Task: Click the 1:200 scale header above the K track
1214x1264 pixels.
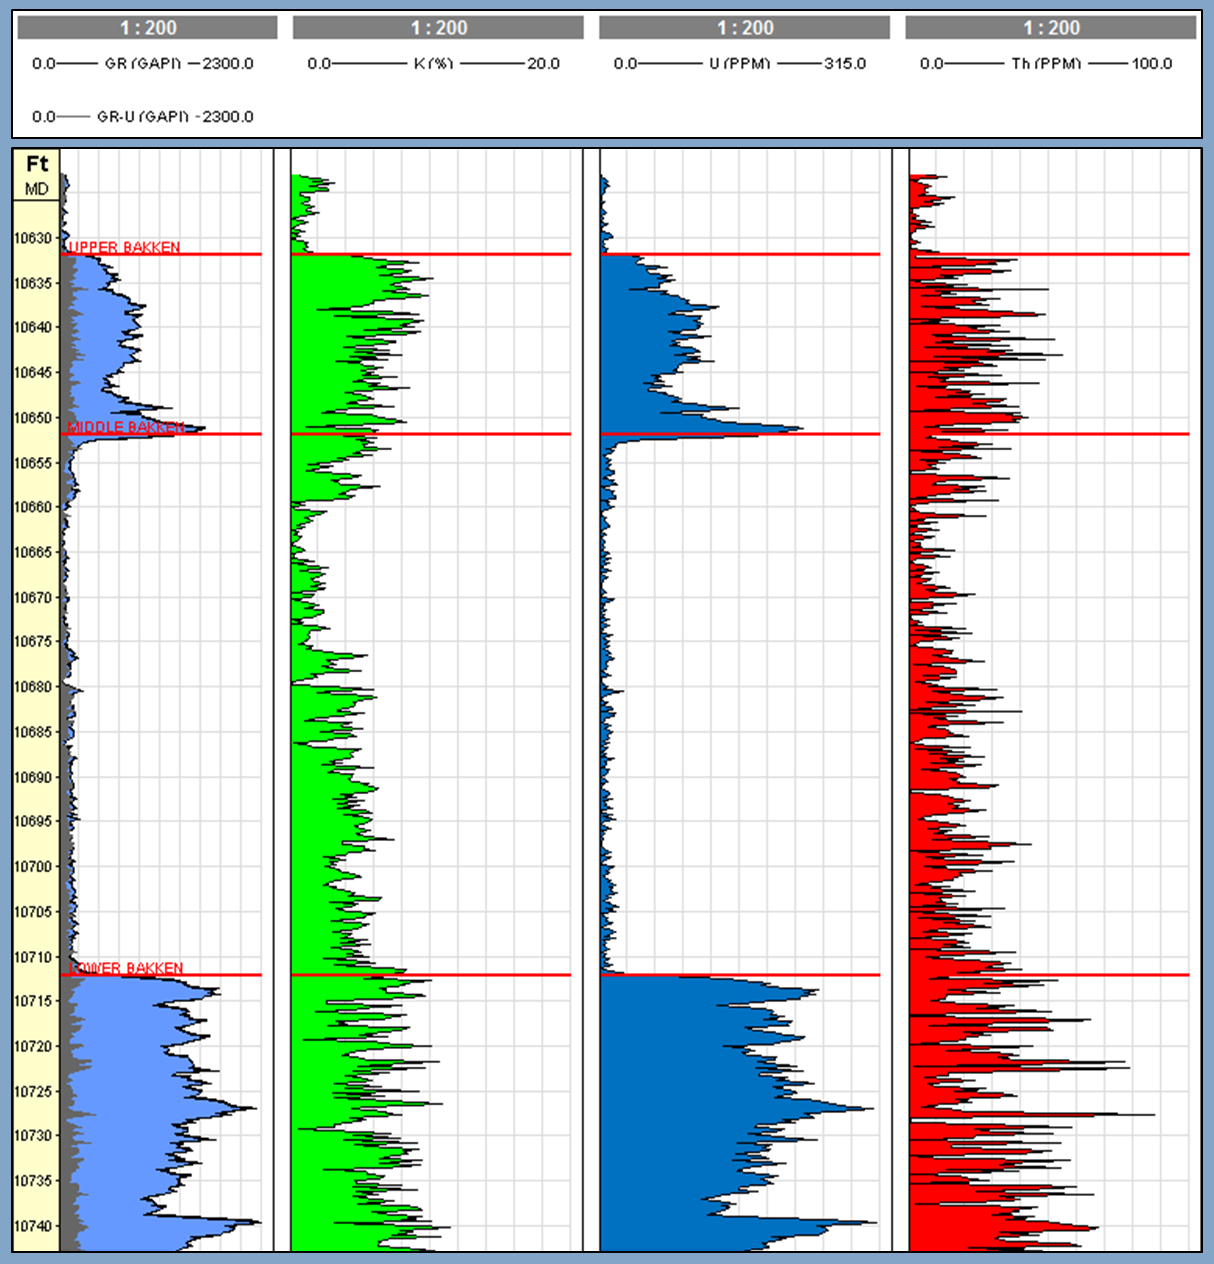Action: click(x=439, y=28)
